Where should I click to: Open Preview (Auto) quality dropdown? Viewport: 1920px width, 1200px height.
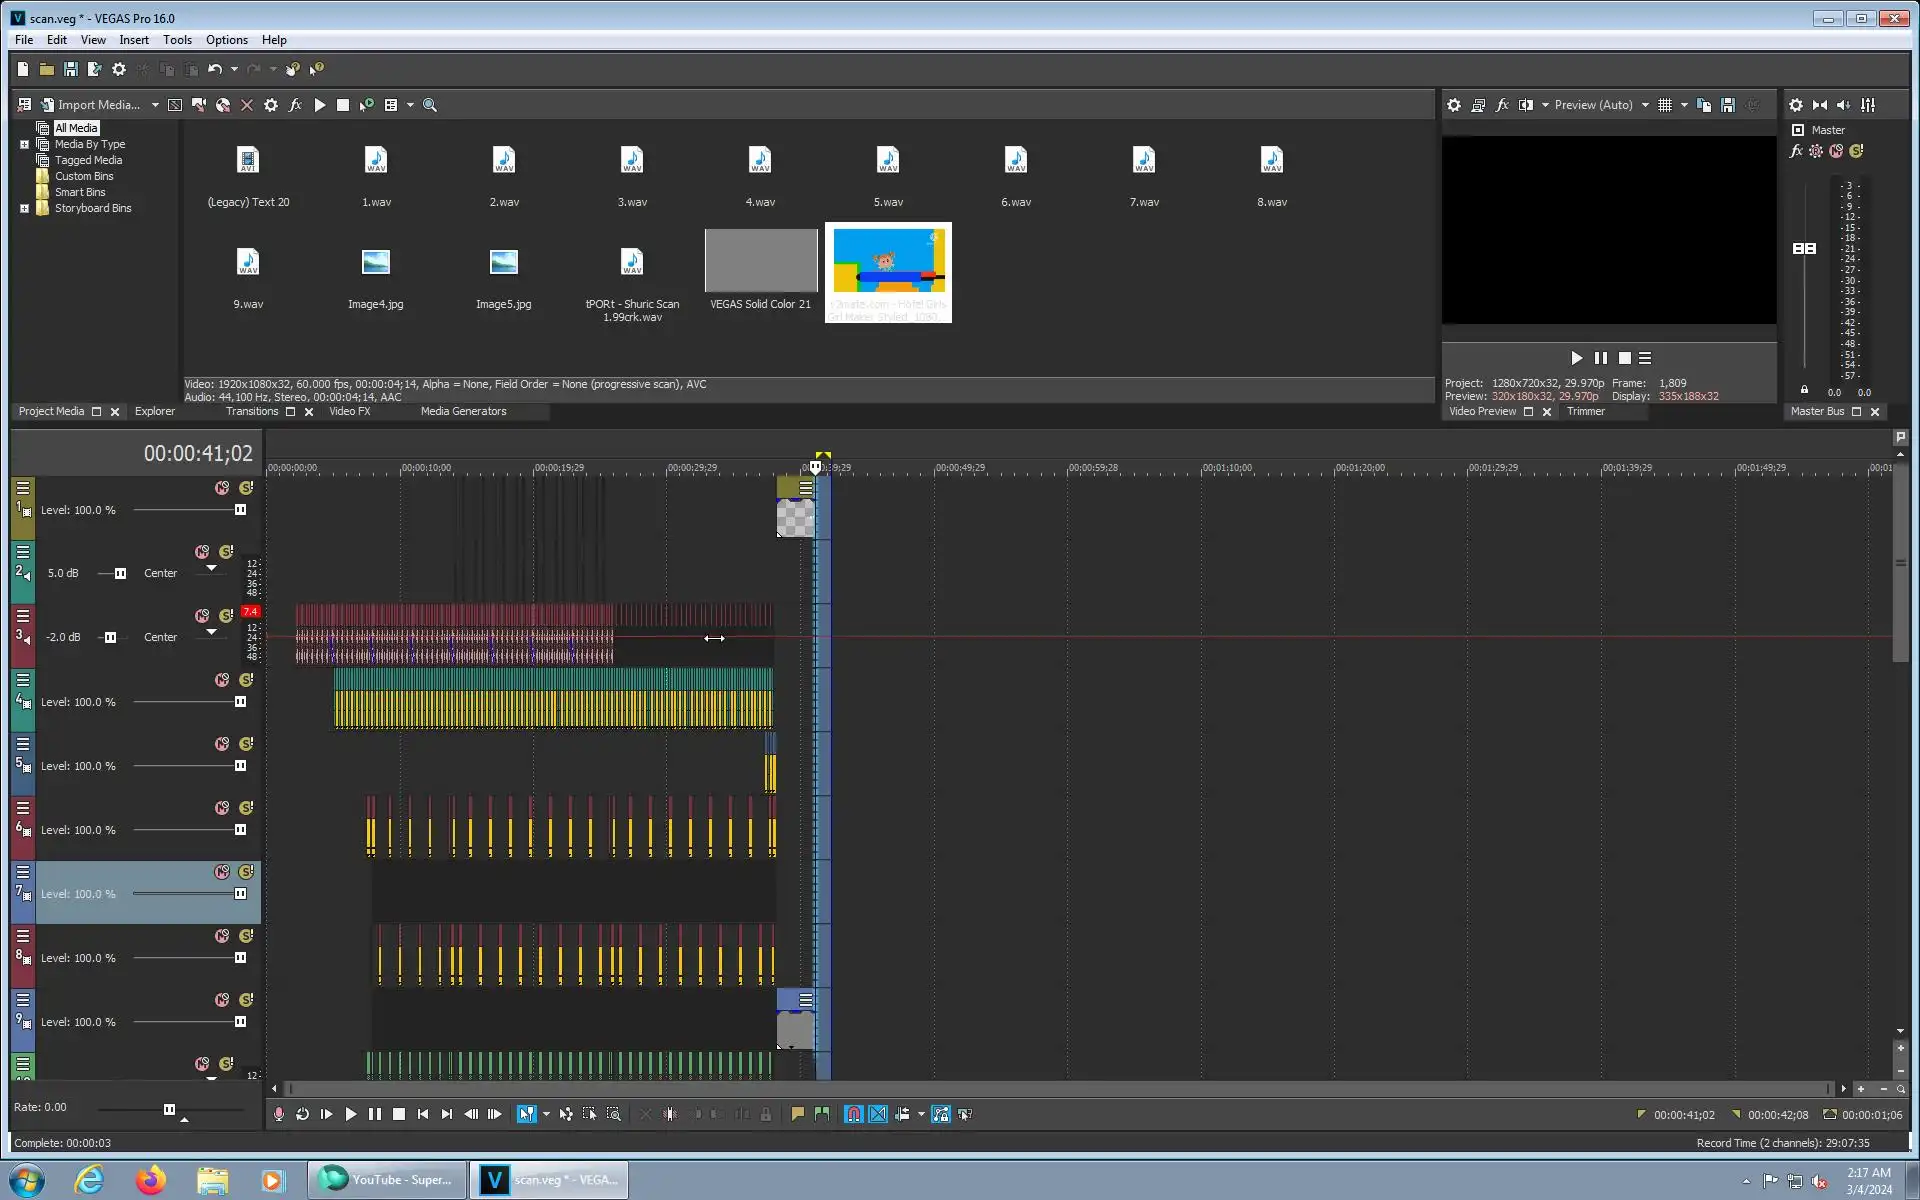1645,105
